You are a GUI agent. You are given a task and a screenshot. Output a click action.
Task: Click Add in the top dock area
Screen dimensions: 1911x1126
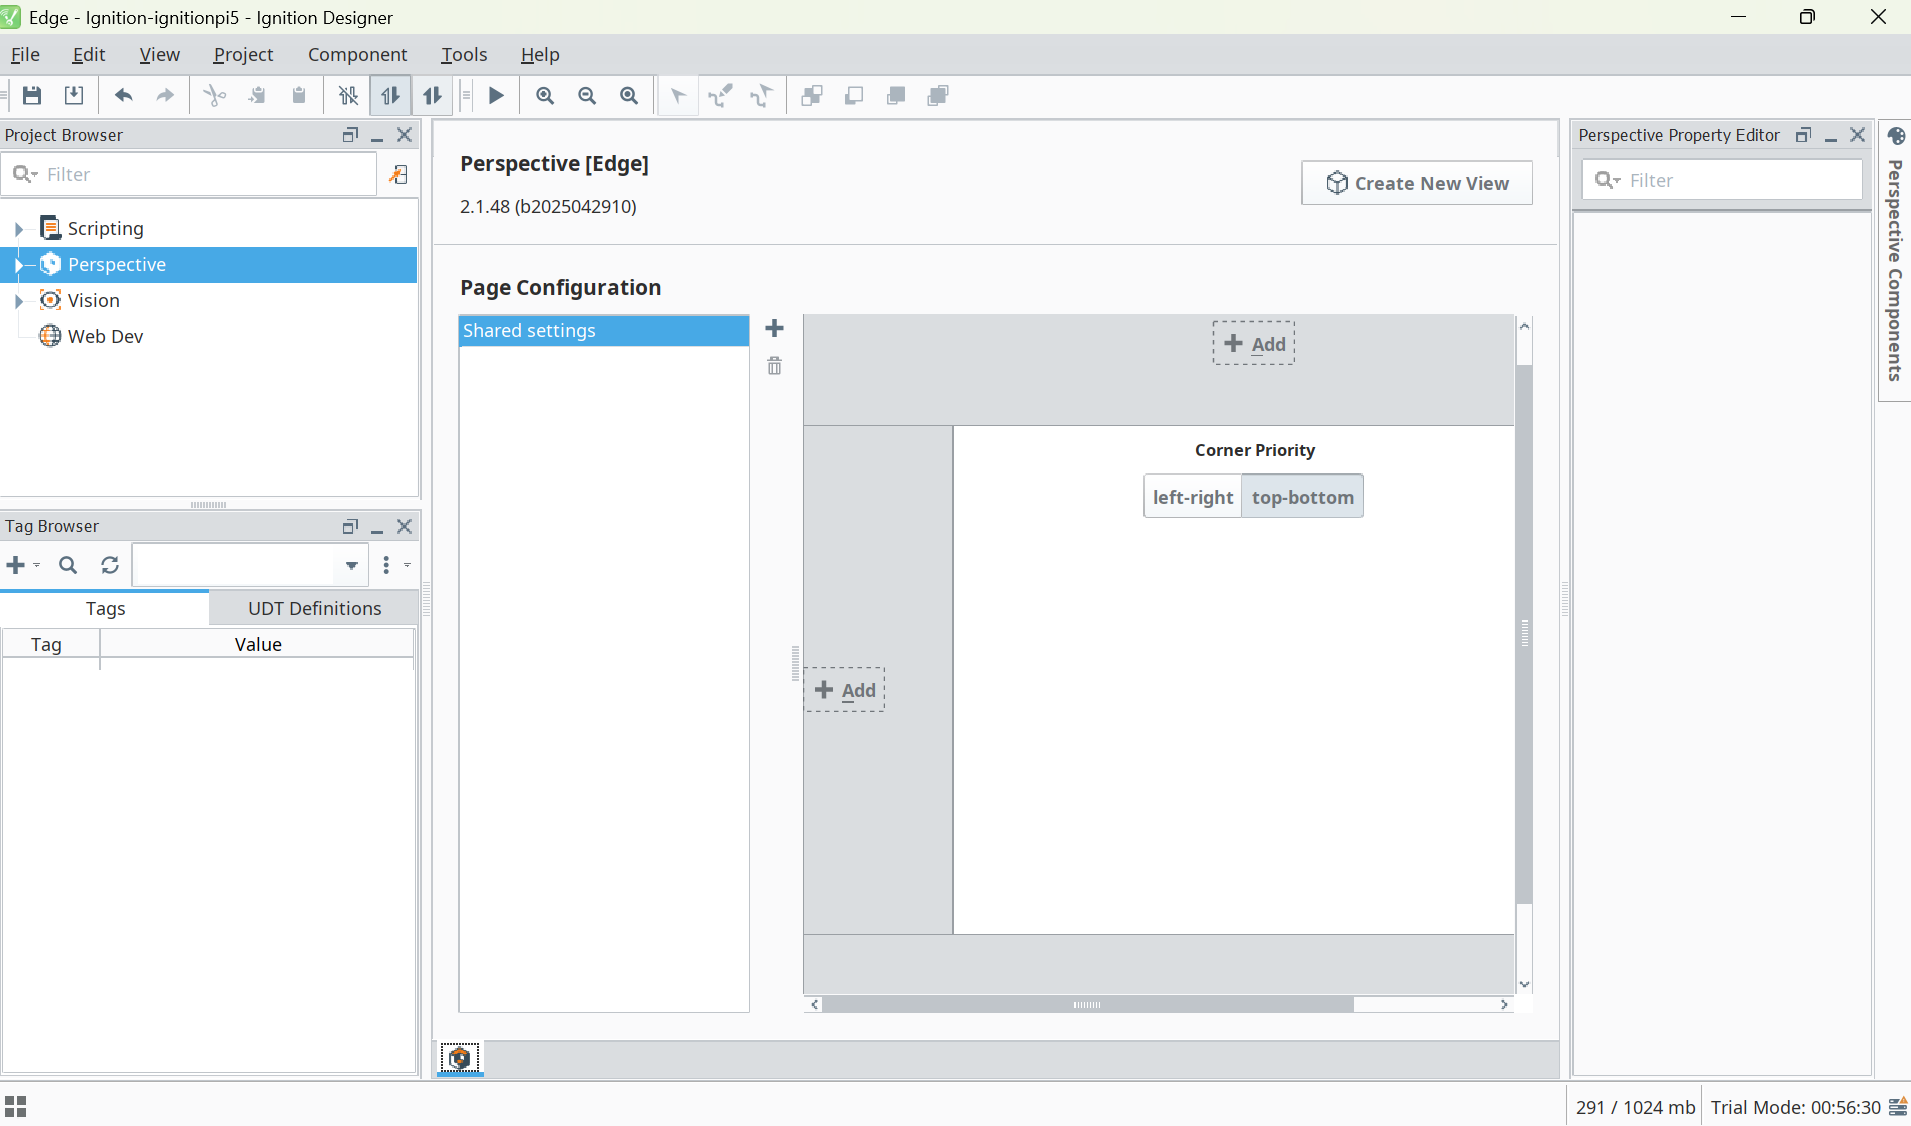pyautogui.click(x=1254, y=344)
